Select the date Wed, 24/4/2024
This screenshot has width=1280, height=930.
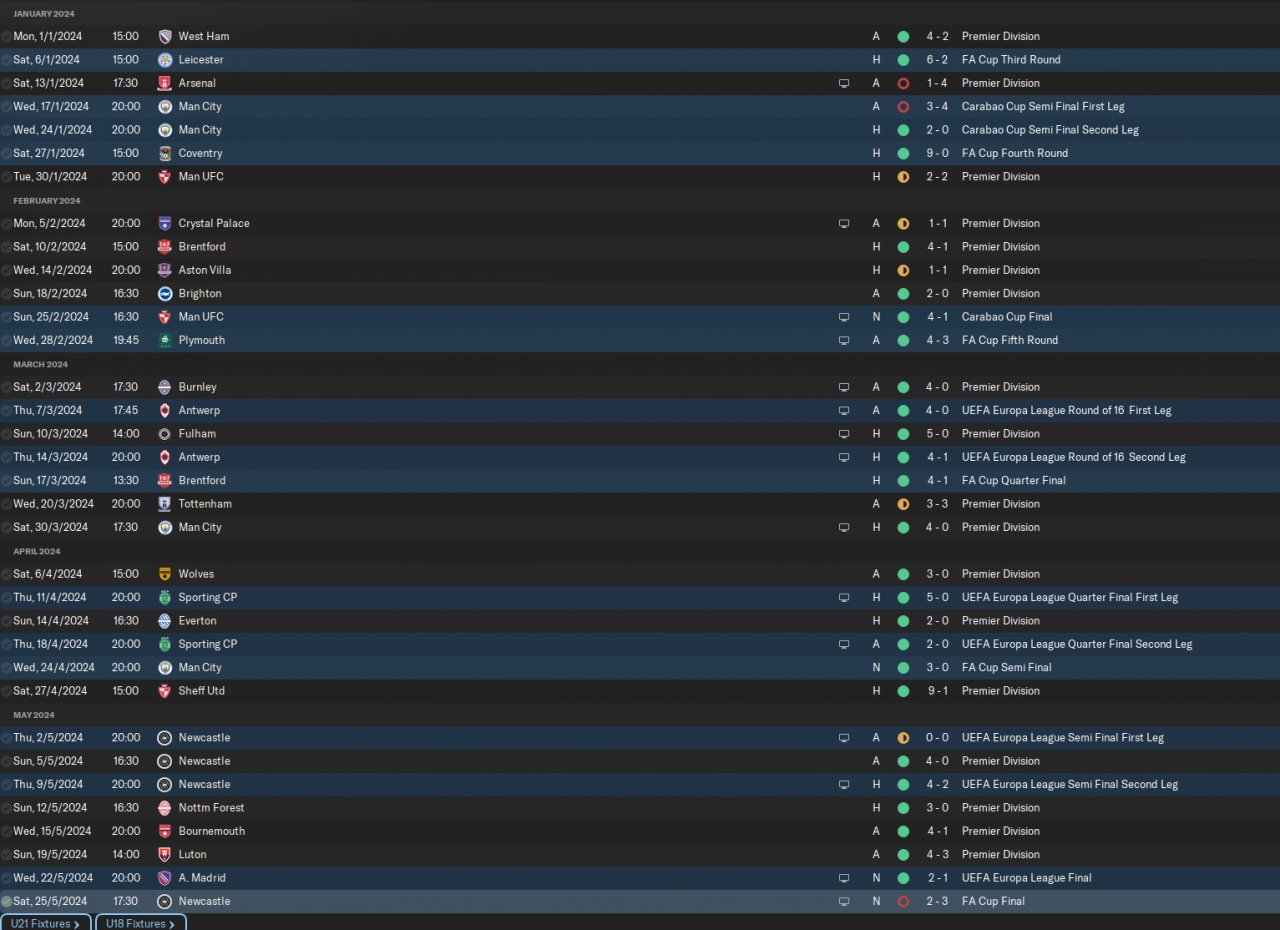click(54, 667)
